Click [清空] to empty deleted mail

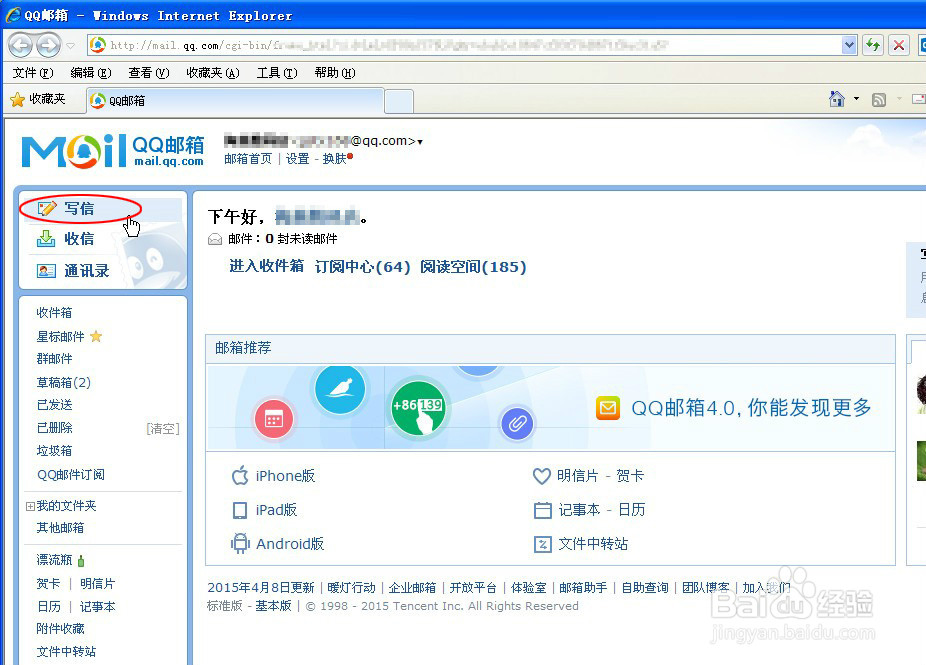(x=162, y=429)
